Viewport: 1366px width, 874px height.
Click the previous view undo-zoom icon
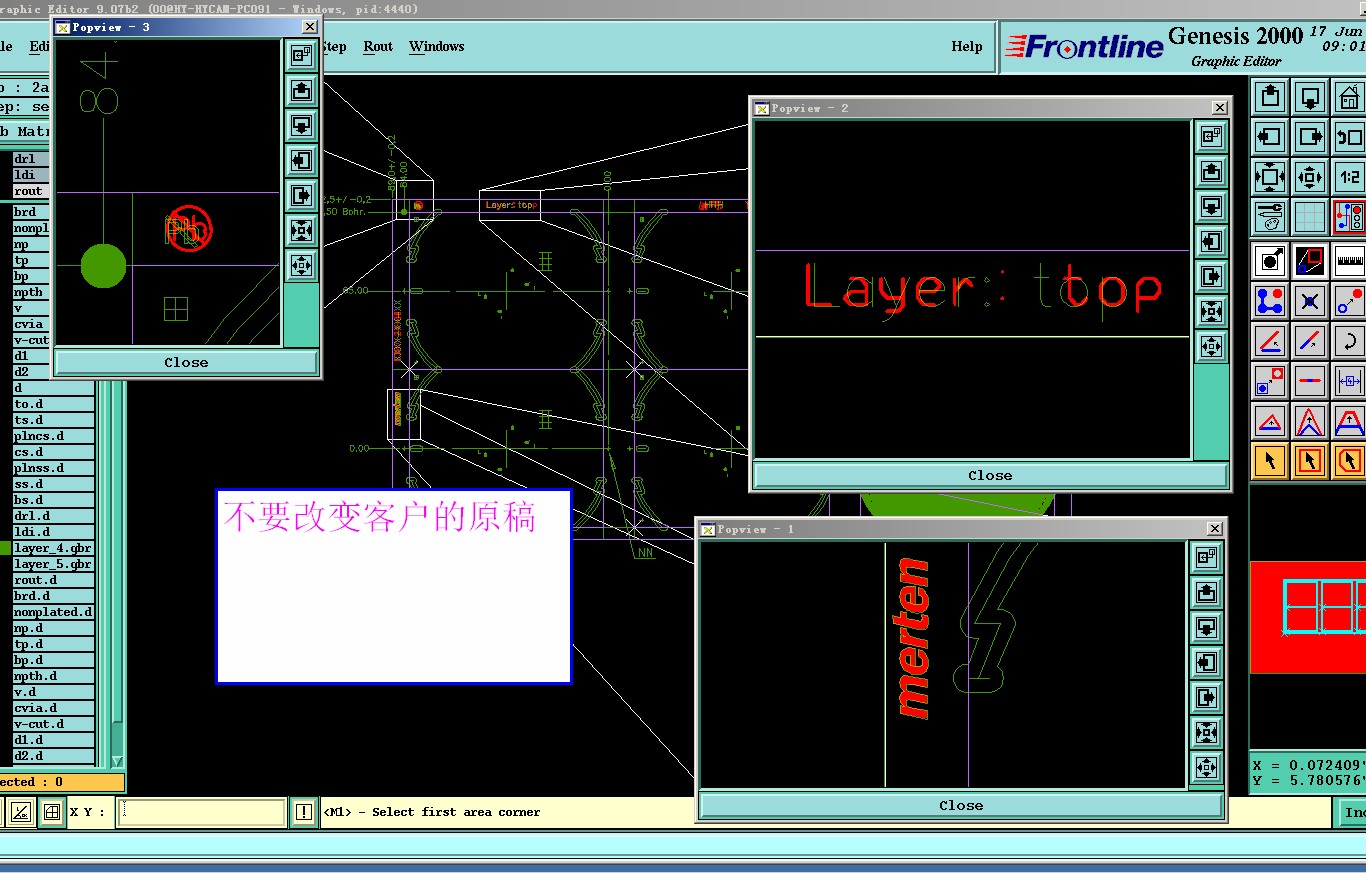click(x=1349, y=137)
